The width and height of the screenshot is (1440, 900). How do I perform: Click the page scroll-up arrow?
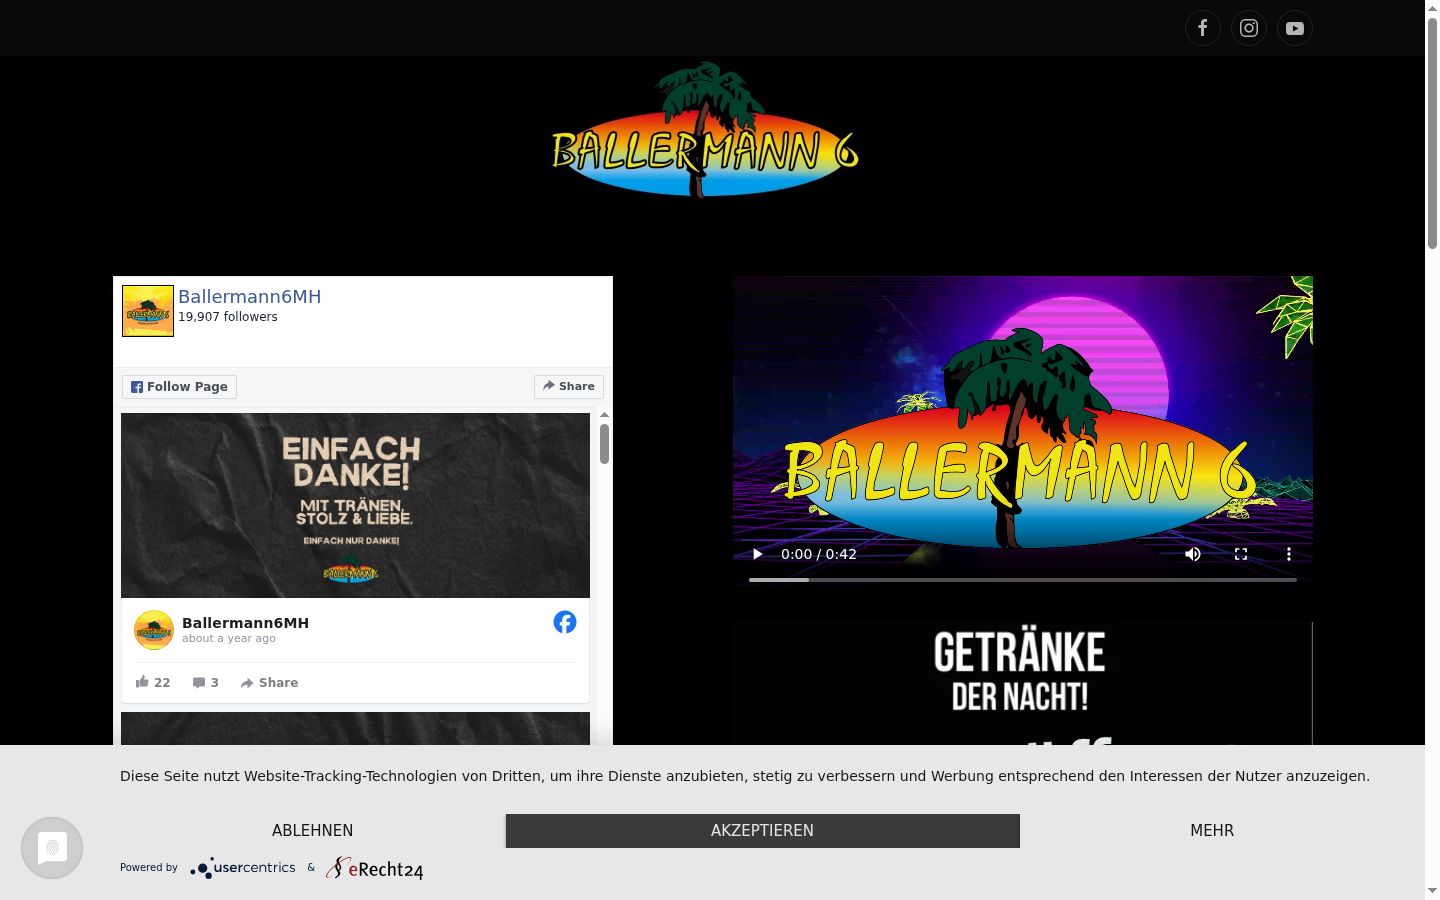[1432, 8]
